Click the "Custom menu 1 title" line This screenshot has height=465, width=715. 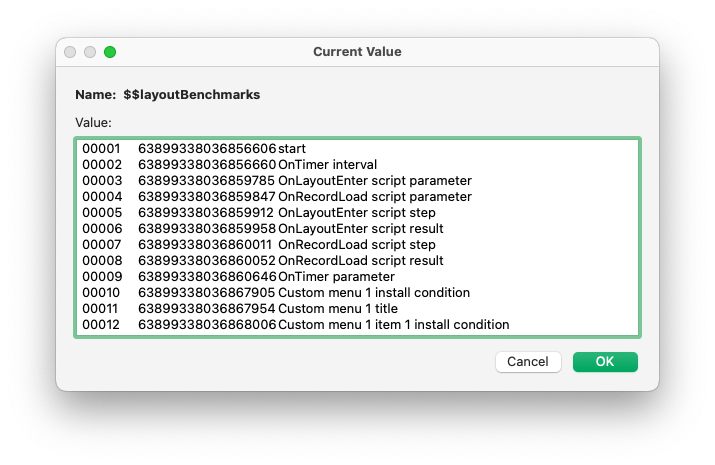[x=340, y=308]
